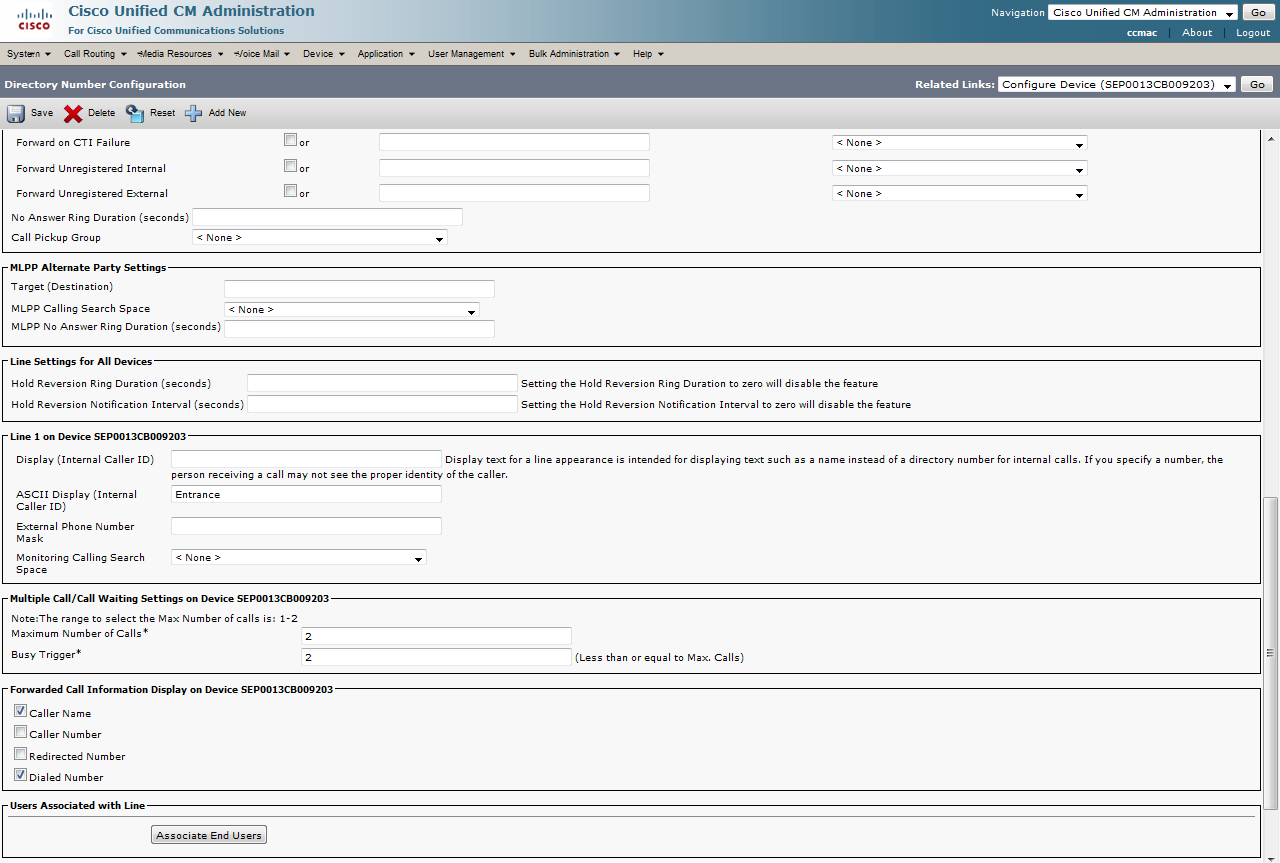
Task: Enable the Caller Number checkbox
Action: click(20, 733)
